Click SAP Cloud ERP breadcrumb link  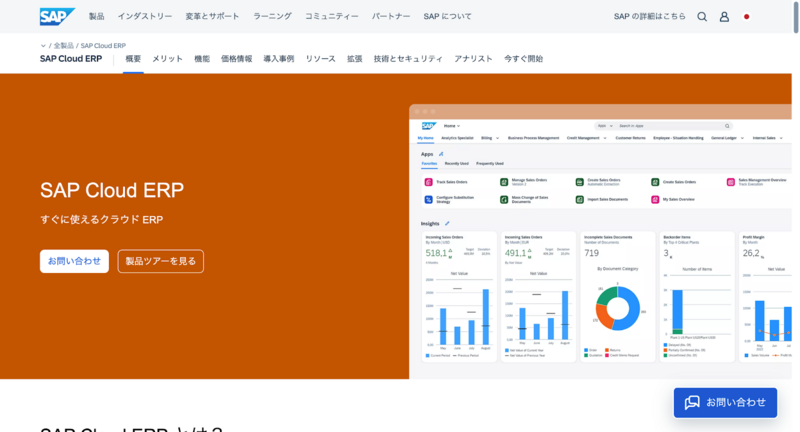103,46
